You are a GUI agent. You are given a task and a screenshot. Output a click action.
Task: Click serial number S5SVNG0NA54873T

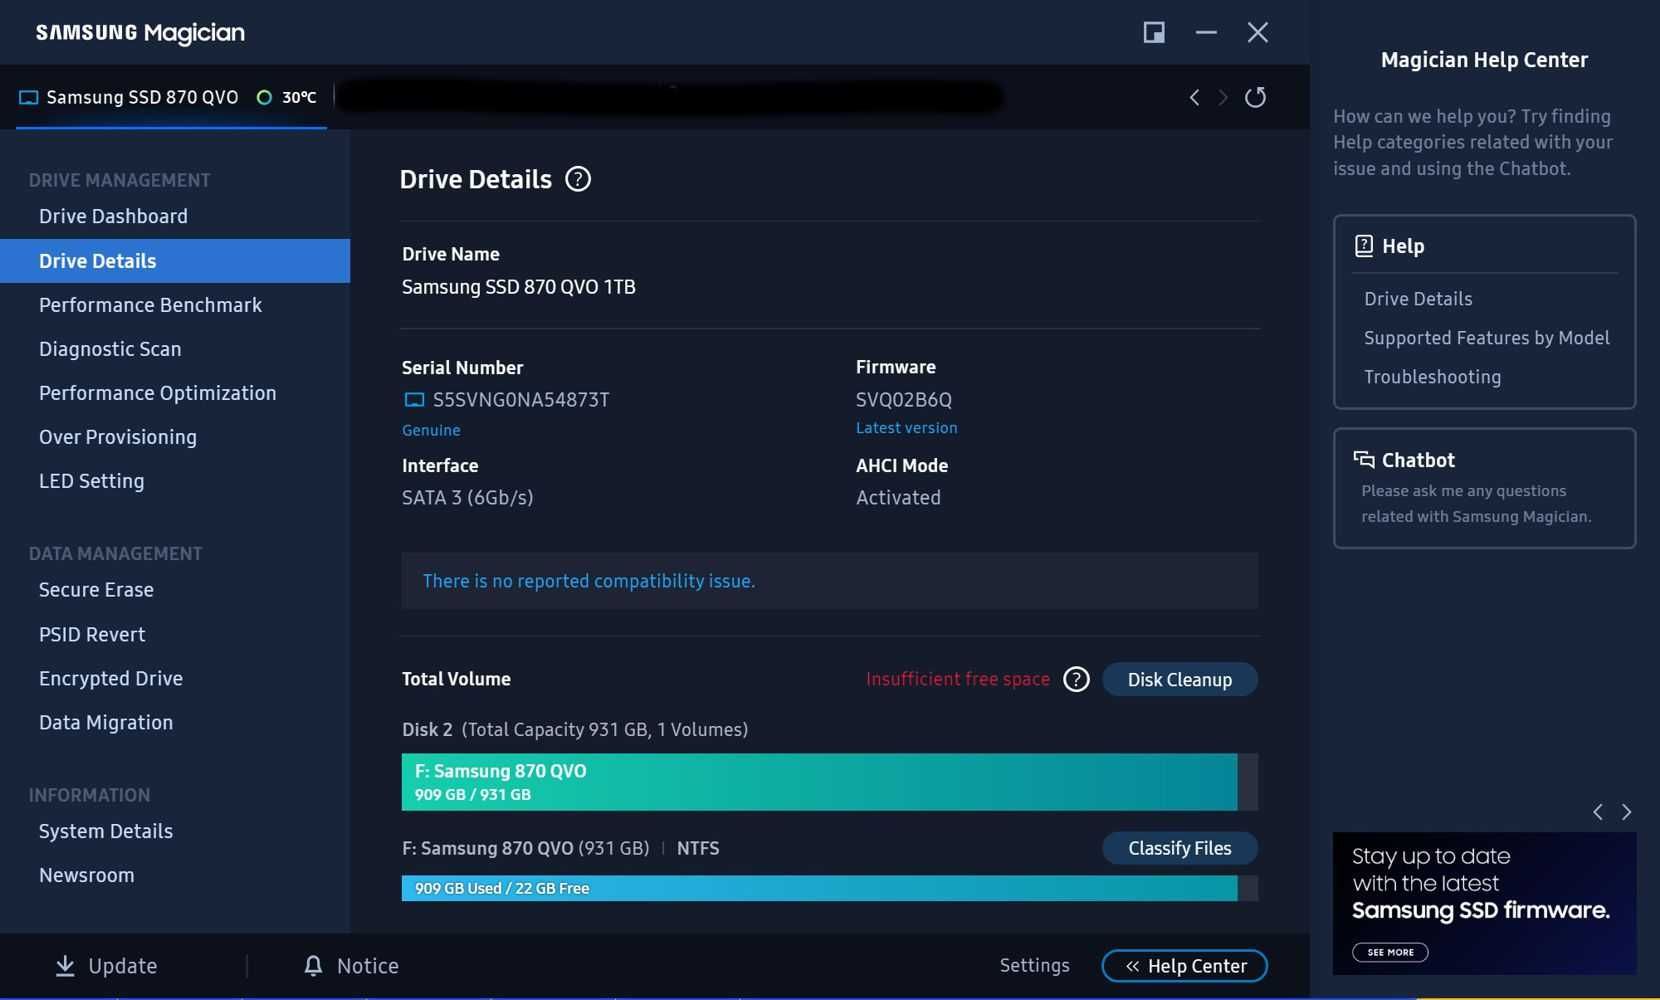click(521, 400)
